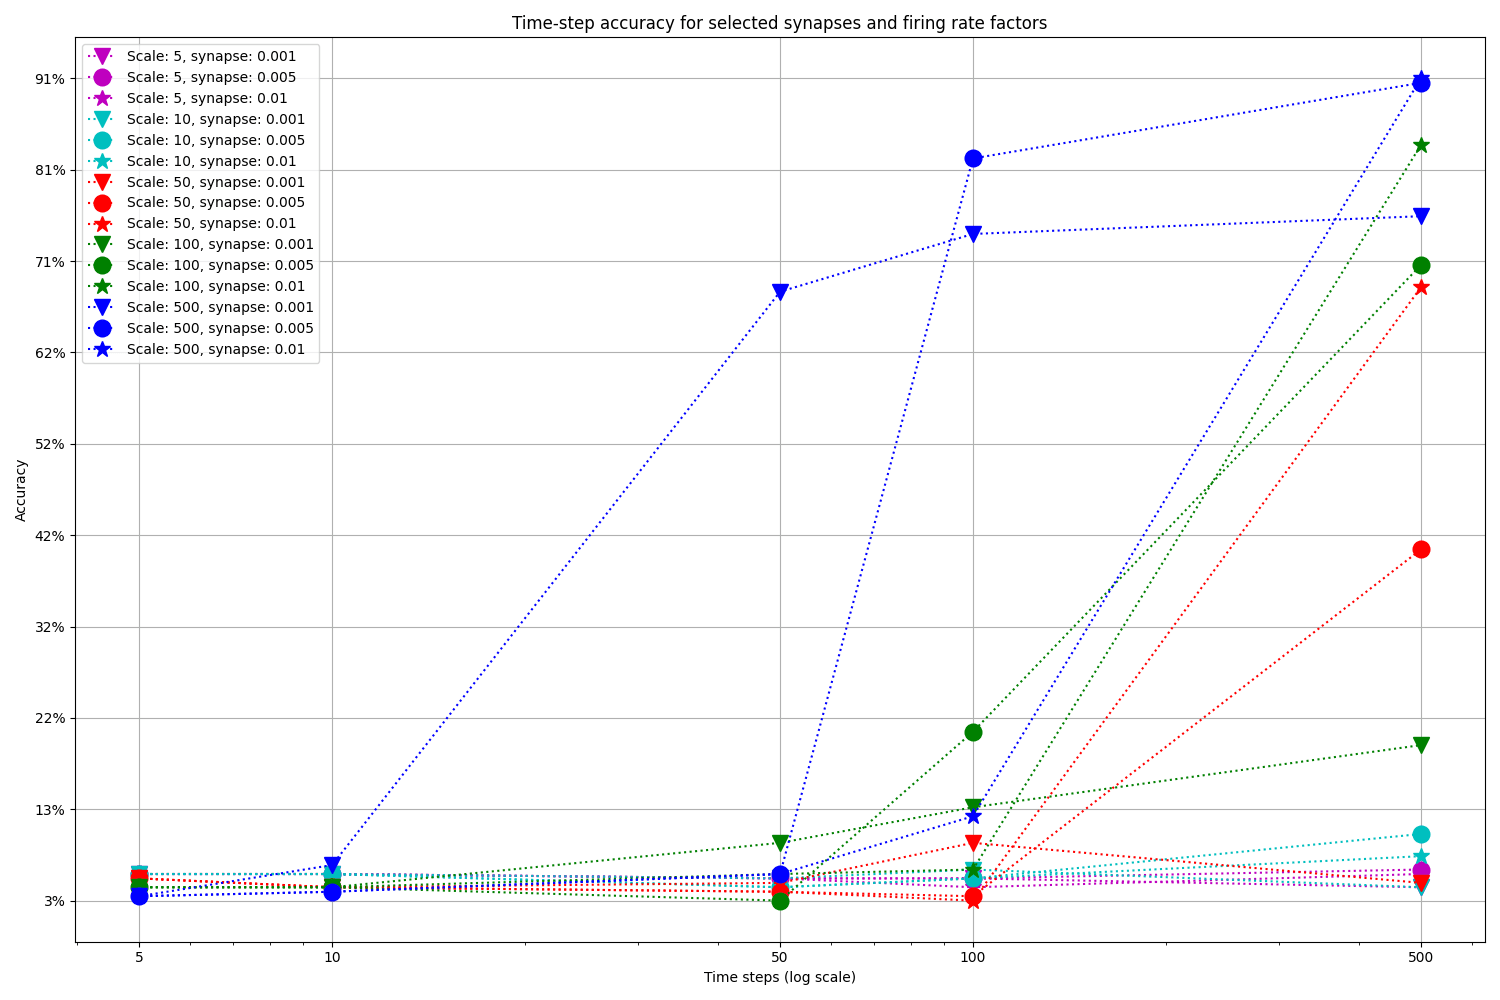1500x1000 pixels.
Task: Click the blue triangle data point at time step 500
Action: [x=1421, y=217]
